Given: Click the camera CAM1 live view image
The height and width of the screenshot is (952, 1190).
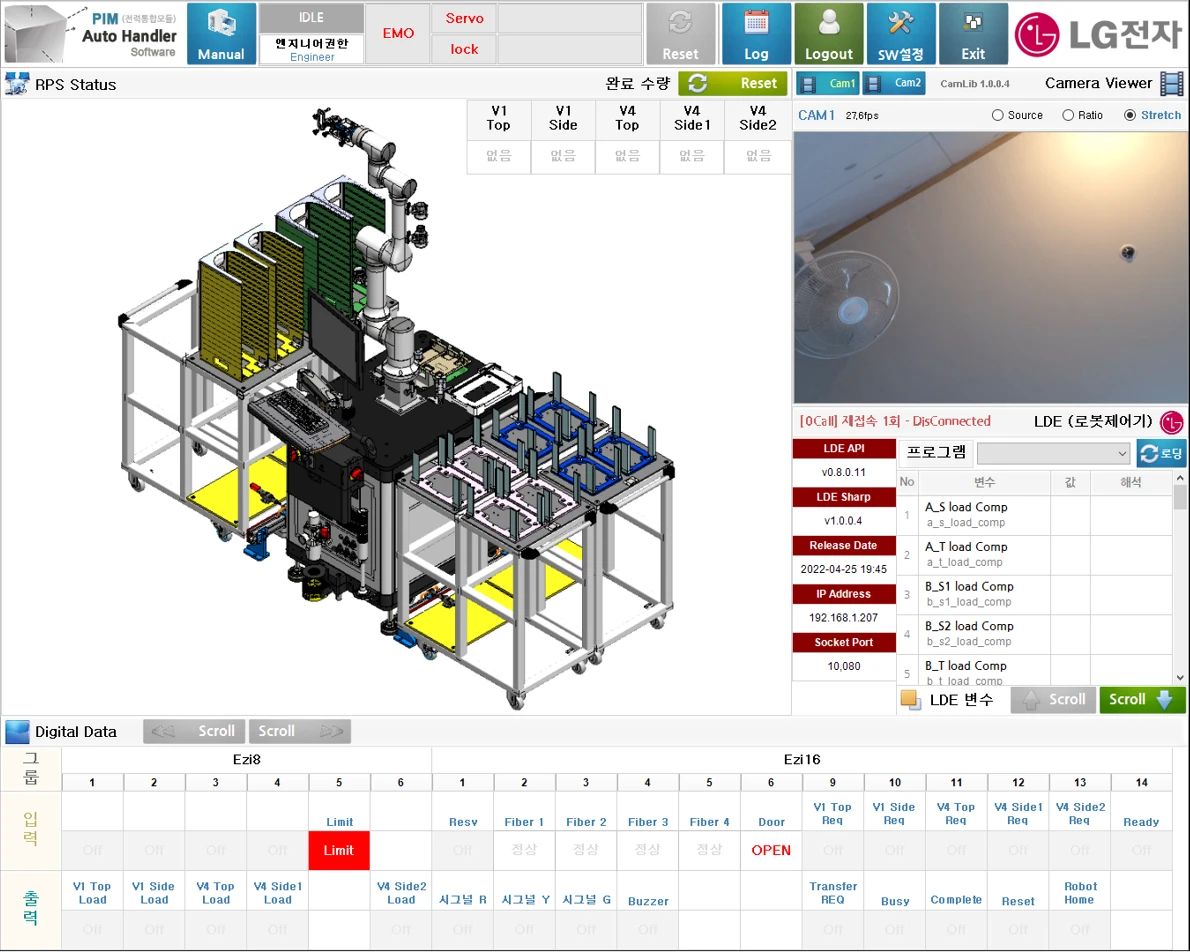Looking at the screenshot, I should (990, 267).
